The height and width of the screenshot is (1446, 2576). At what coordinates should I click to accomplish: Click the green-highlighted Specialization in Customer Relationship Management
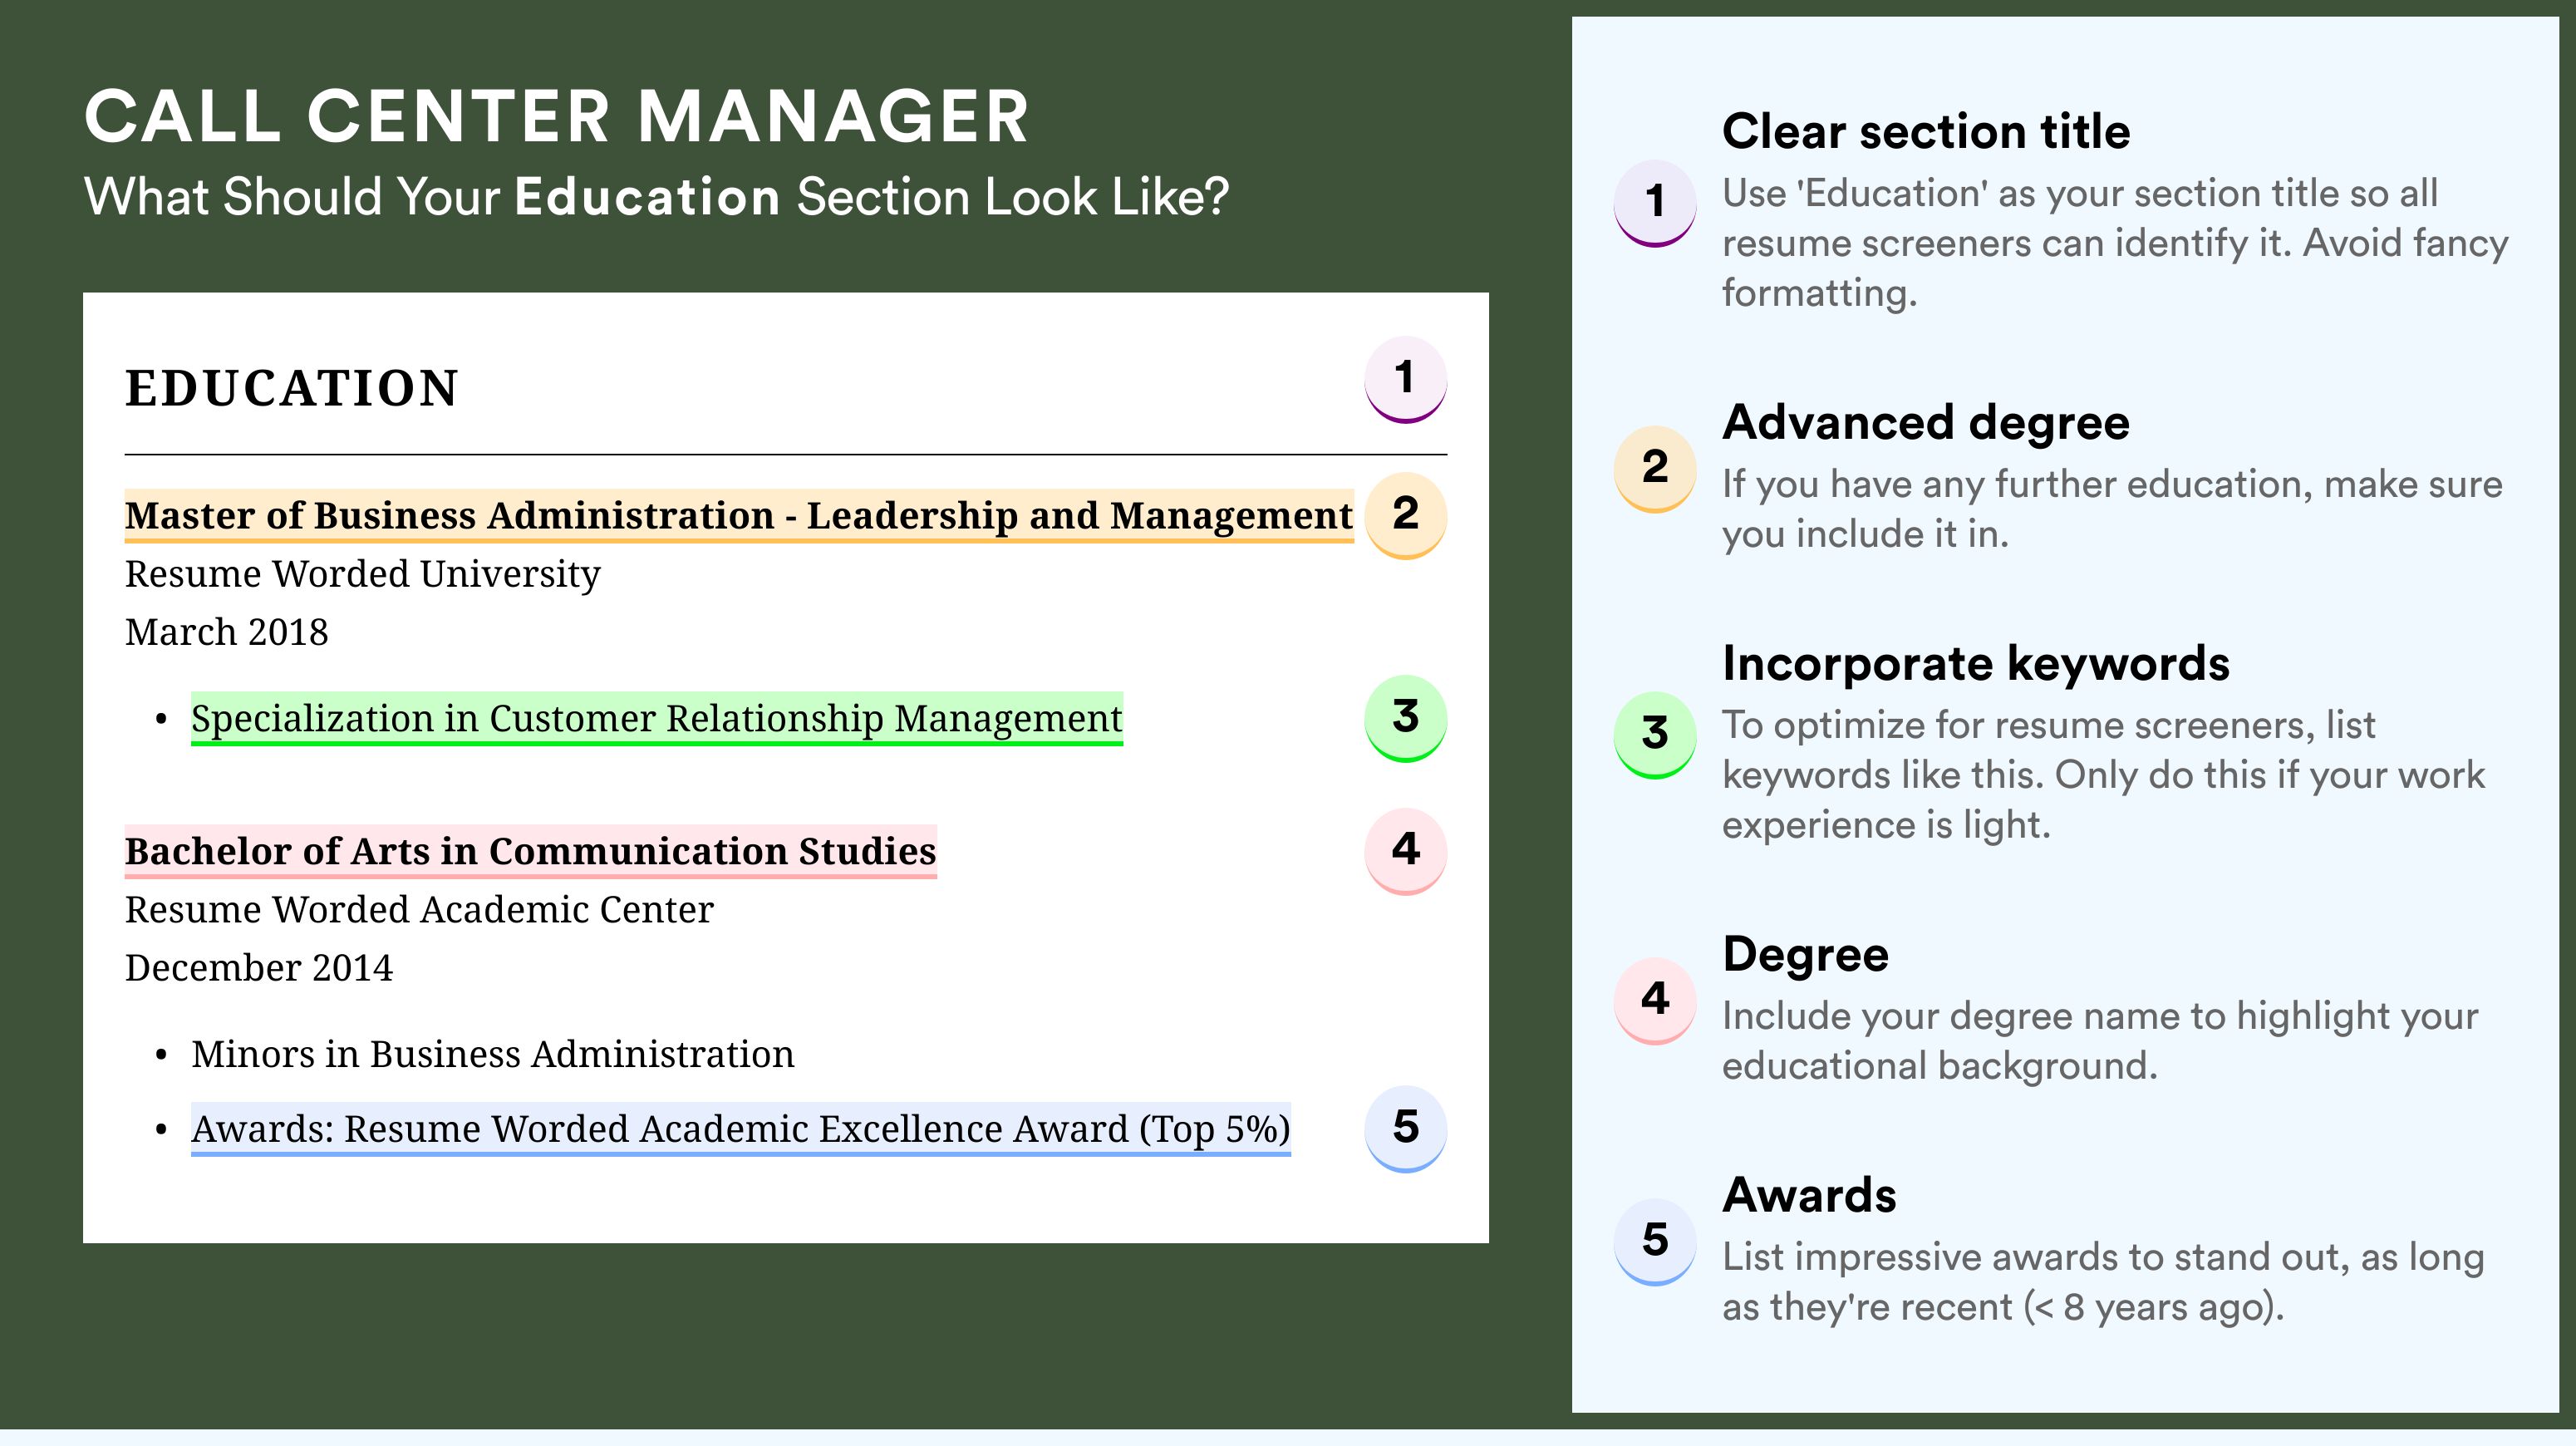pos(657,719)
